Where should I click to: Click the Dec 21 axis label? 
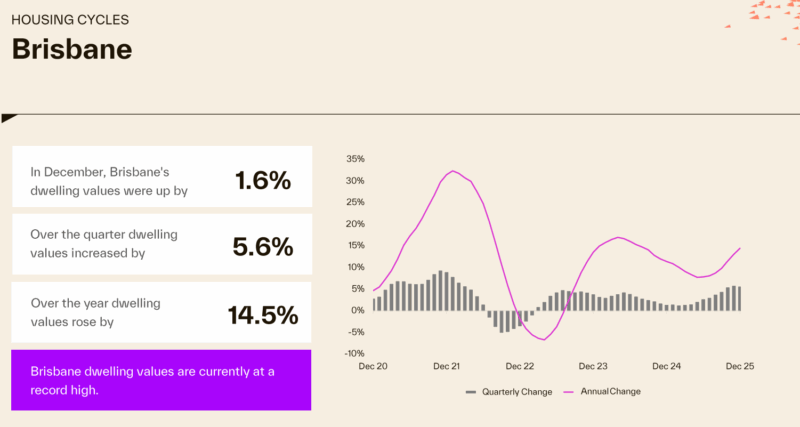[448, 367]
